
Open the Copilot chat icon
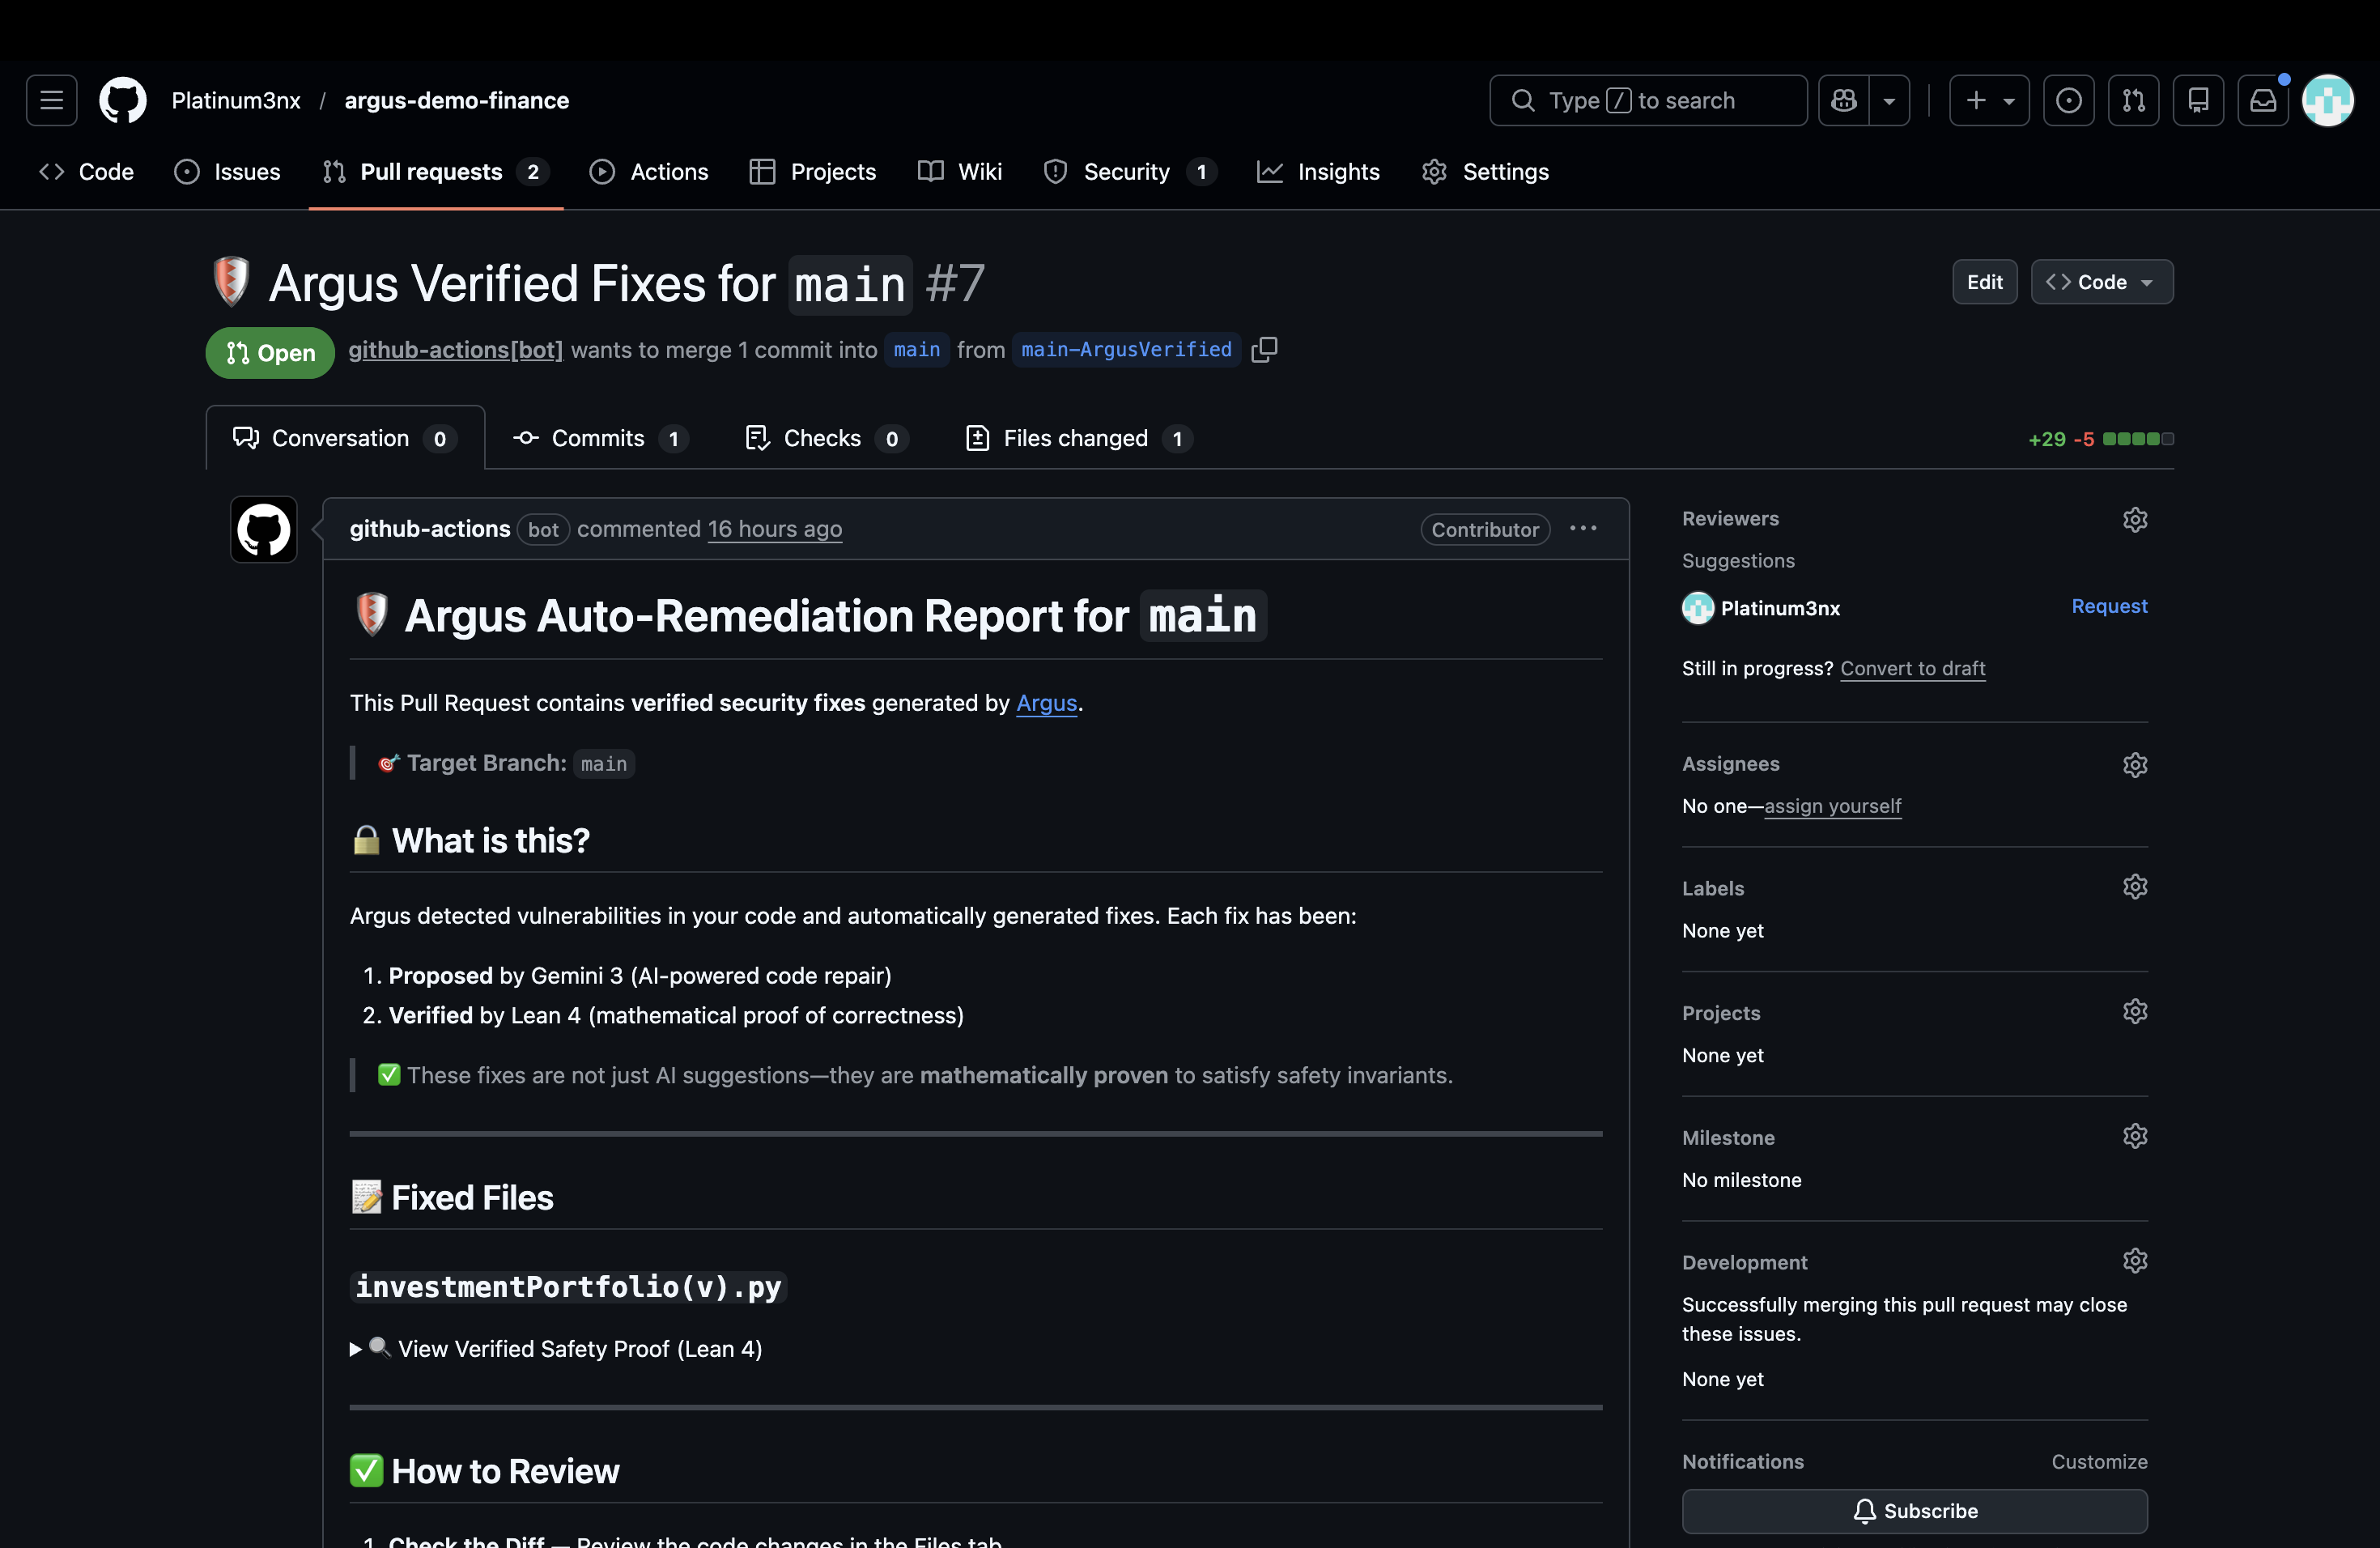click(x=1844, y=100)
